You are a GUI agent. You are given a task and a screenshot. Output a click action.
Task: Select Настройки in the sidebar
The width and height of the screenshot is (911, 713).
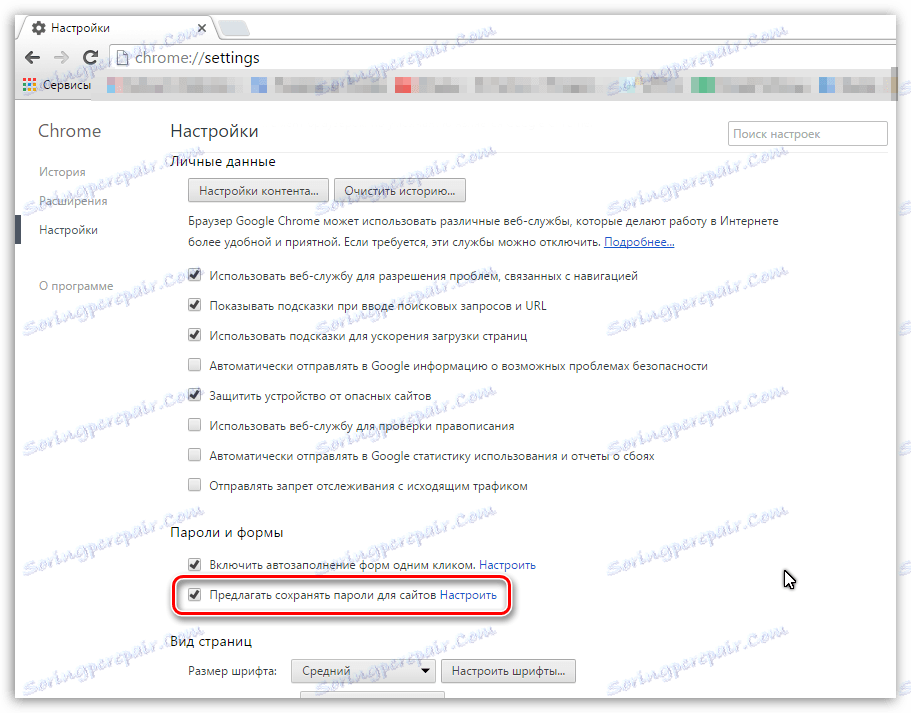pyautogui.click(x=69, y=230)
